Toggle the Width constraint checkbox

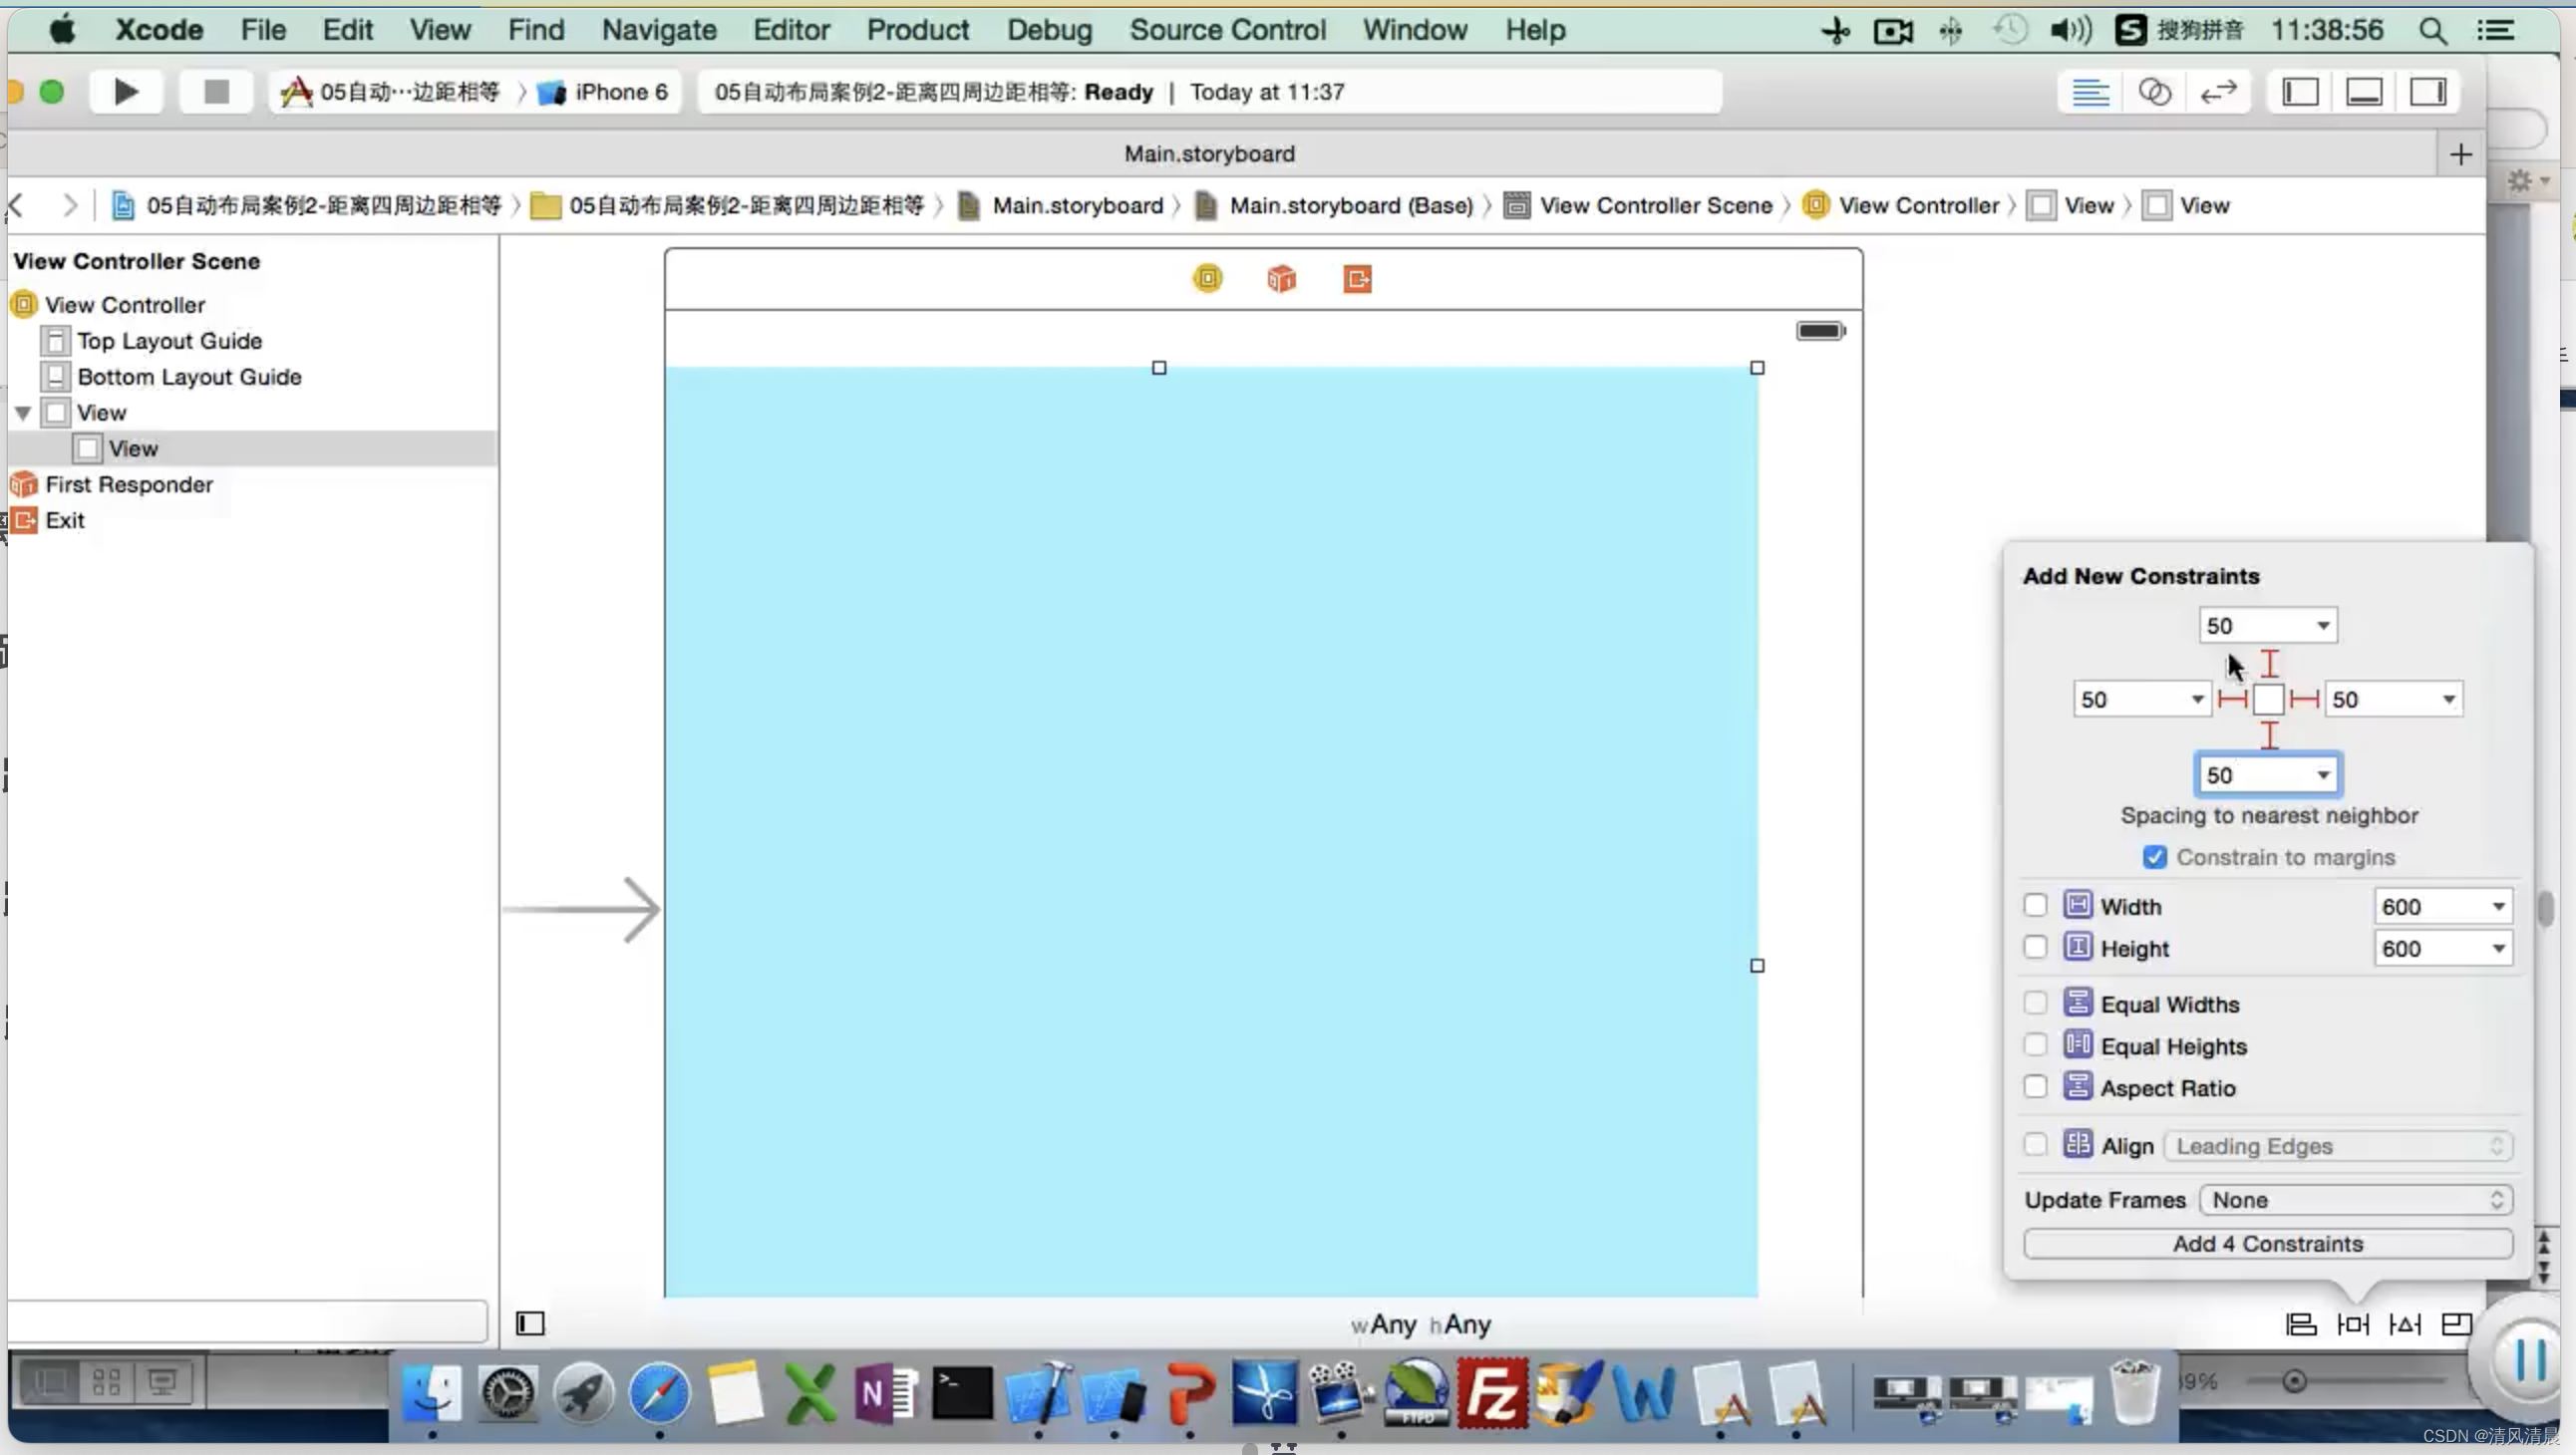[x=2035, y=905]
